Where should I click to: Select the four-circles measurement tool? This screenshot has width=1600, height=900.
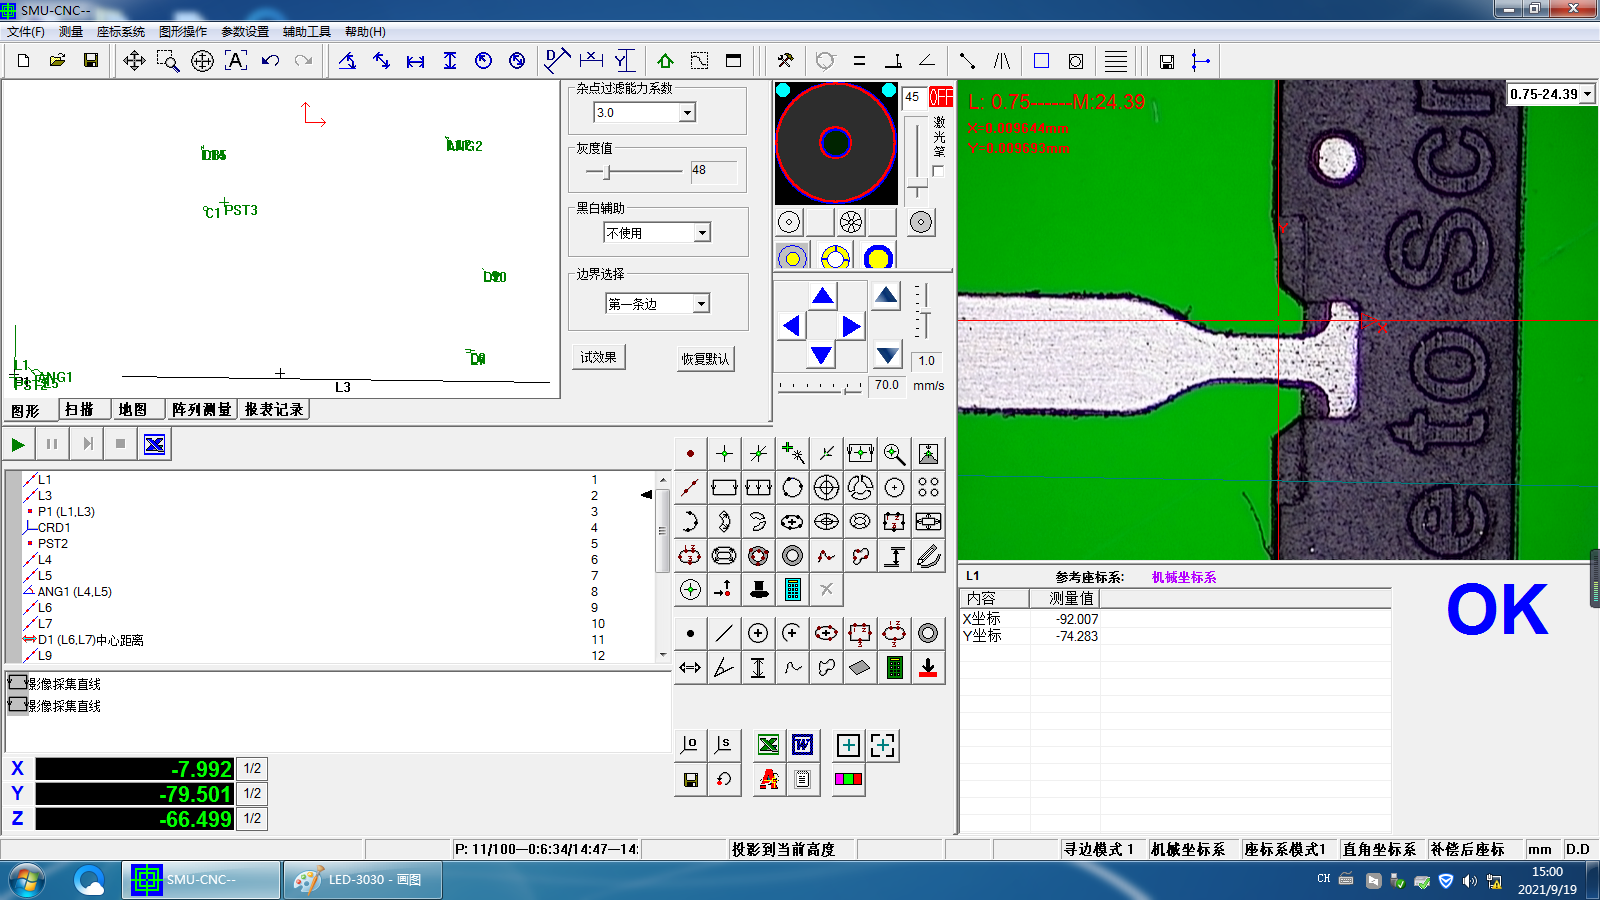coord(928,488)
